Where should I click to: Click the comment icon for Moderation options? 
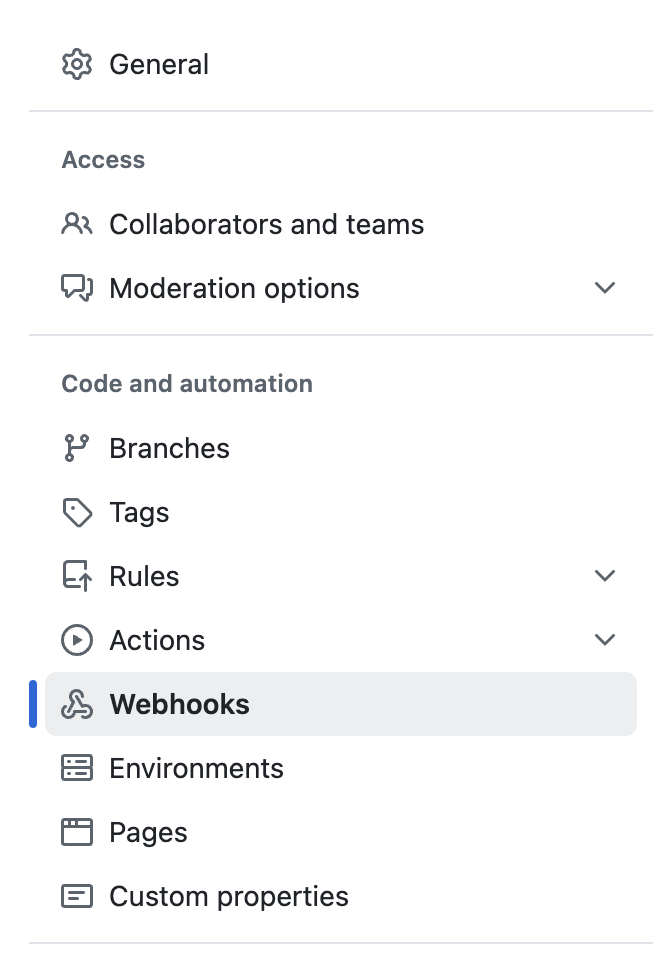pos(77,288)
